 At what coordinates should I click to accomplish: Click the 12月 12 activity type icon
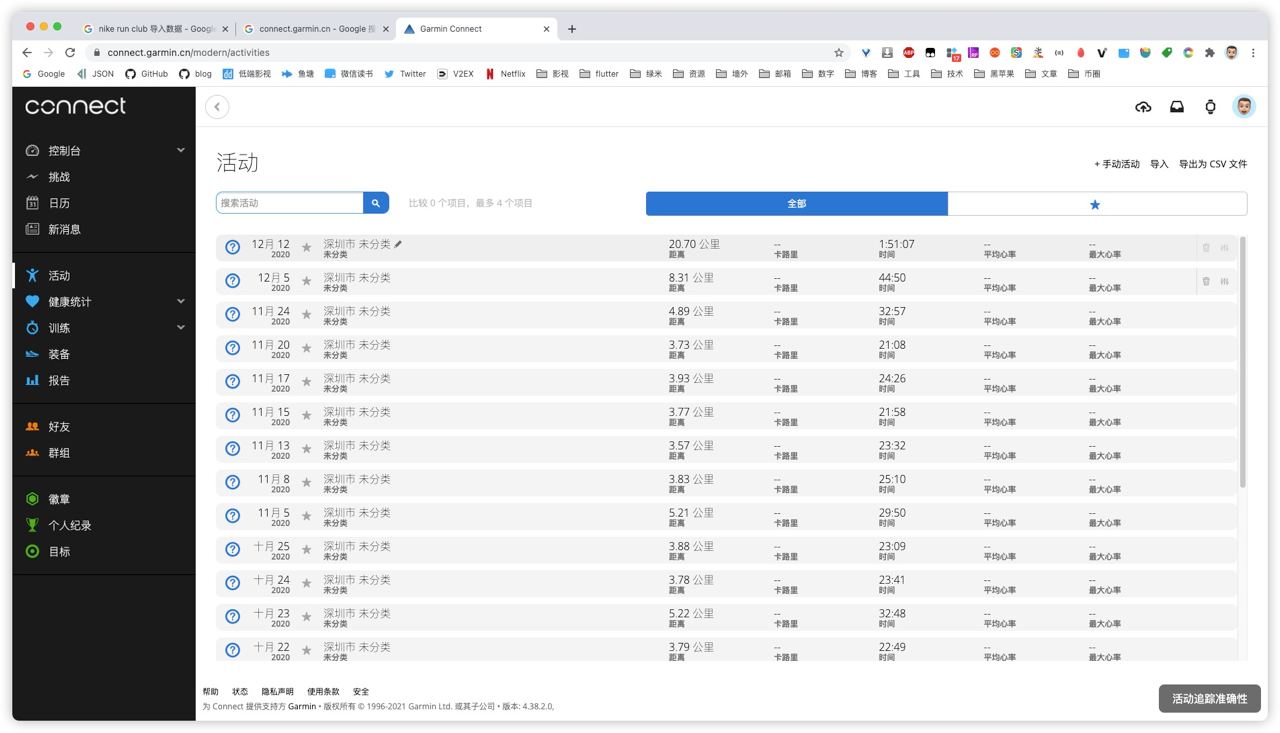tap(232, 247)
